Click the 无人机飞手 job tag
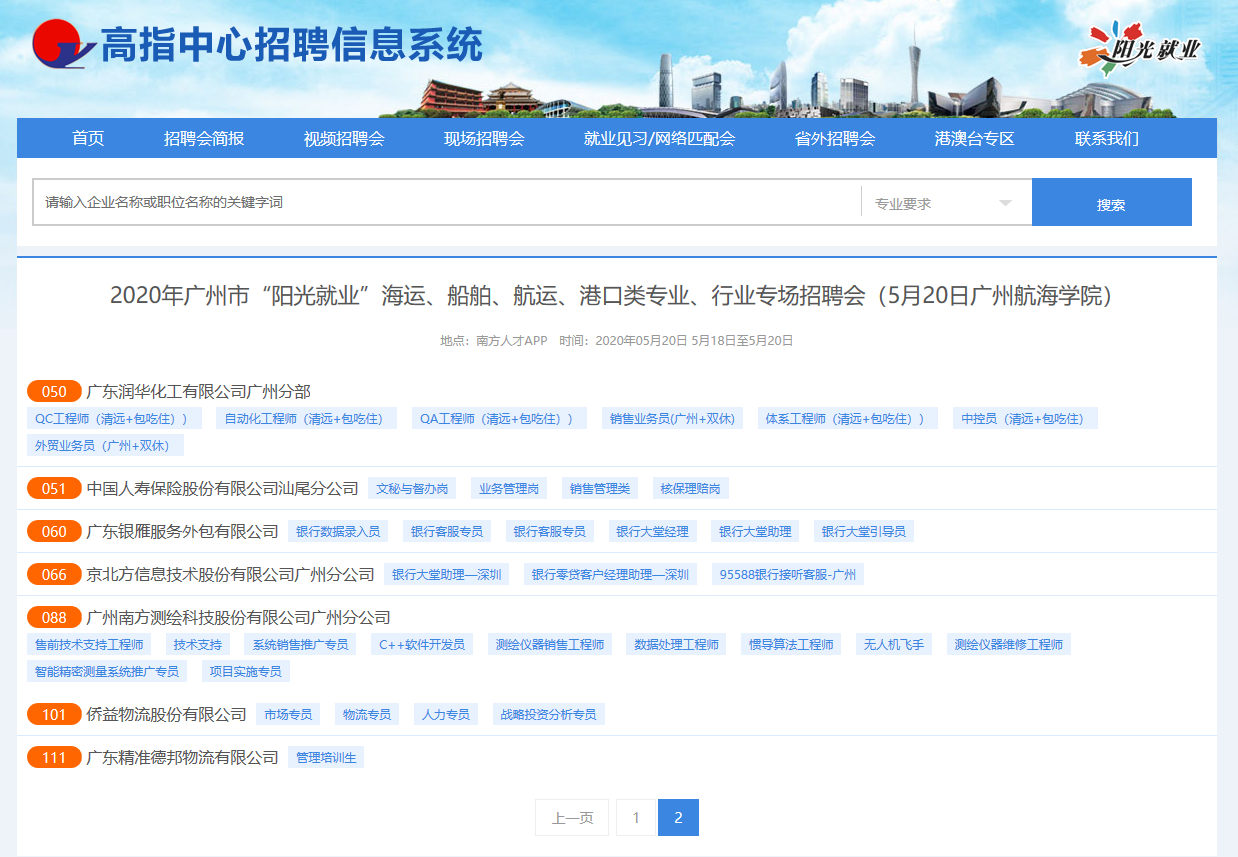1238x857 pixels. (895, 644)
